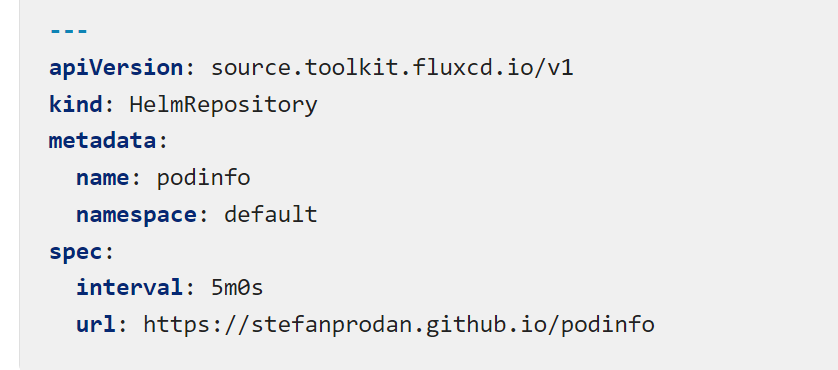
Task: Click the code block's left border
Action: pos(19,185)
